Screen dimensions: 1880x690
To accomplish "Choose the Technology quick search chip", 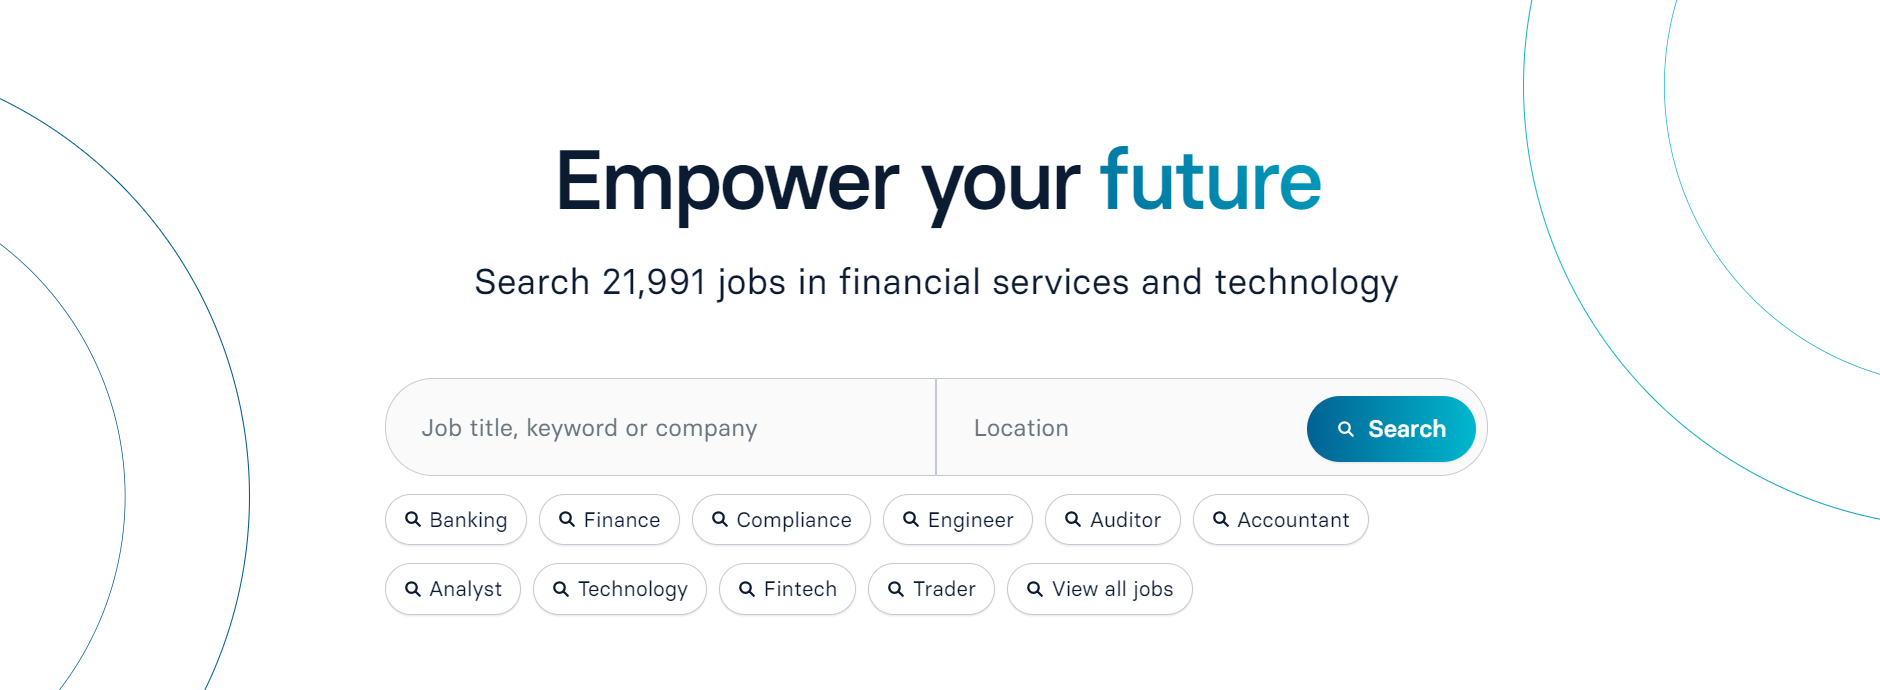I will pyautogui.click(x=632, y=589).
